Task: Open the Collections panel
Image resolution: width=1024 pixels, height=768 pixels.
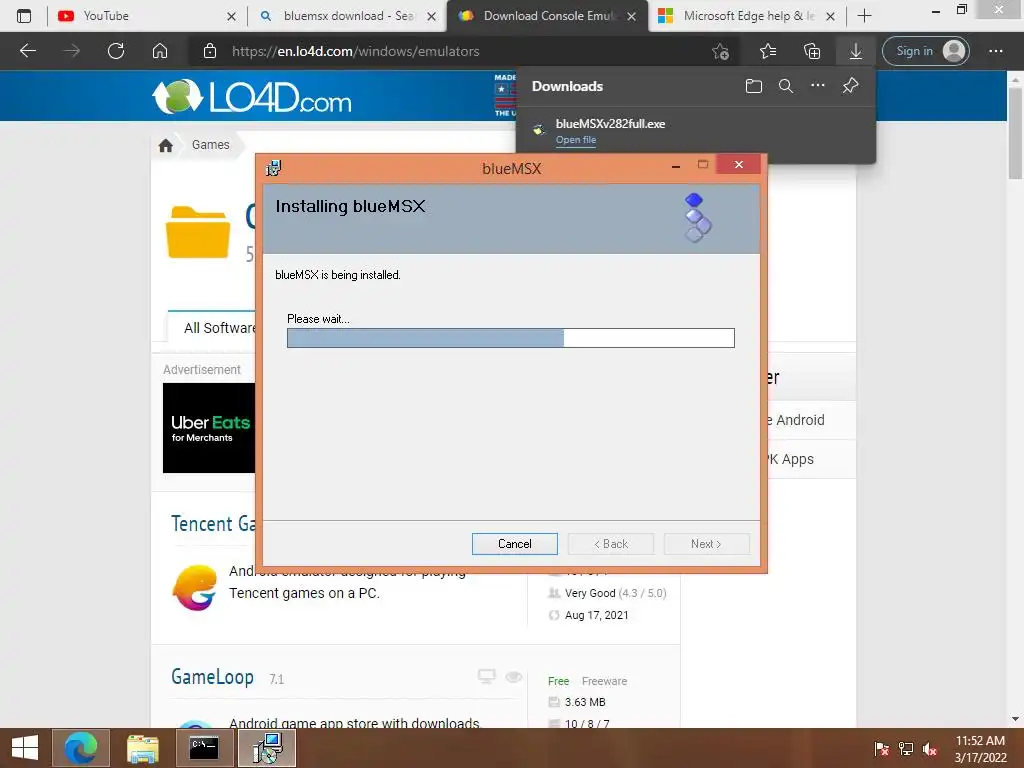Action: [812, 51]
